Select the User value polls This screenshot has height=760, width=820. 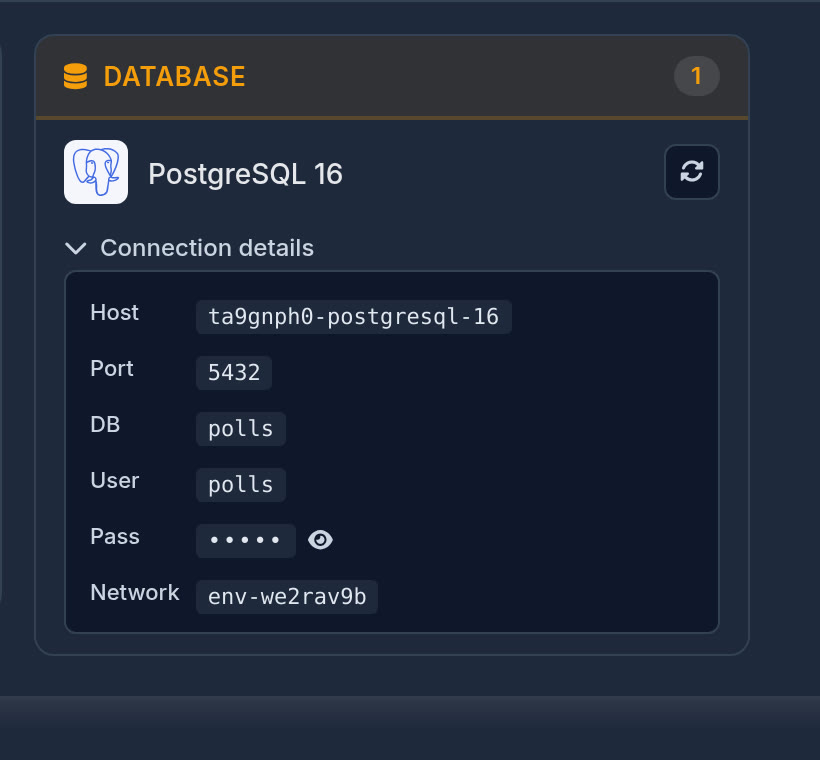241,484
